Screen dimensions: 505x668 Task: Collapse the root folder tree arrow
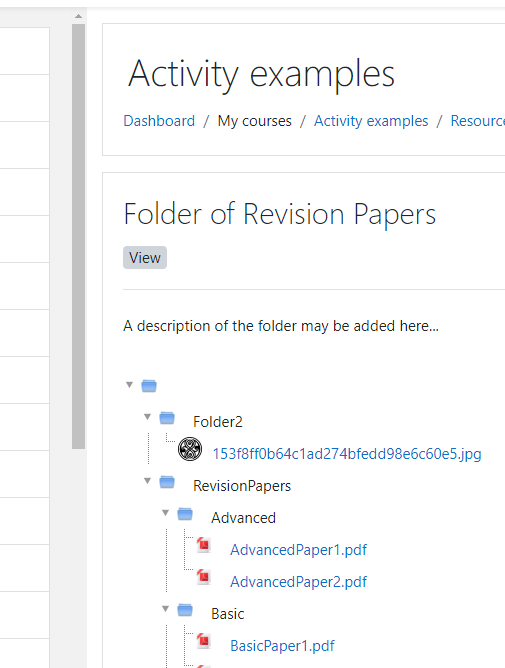tap(130, 385)
